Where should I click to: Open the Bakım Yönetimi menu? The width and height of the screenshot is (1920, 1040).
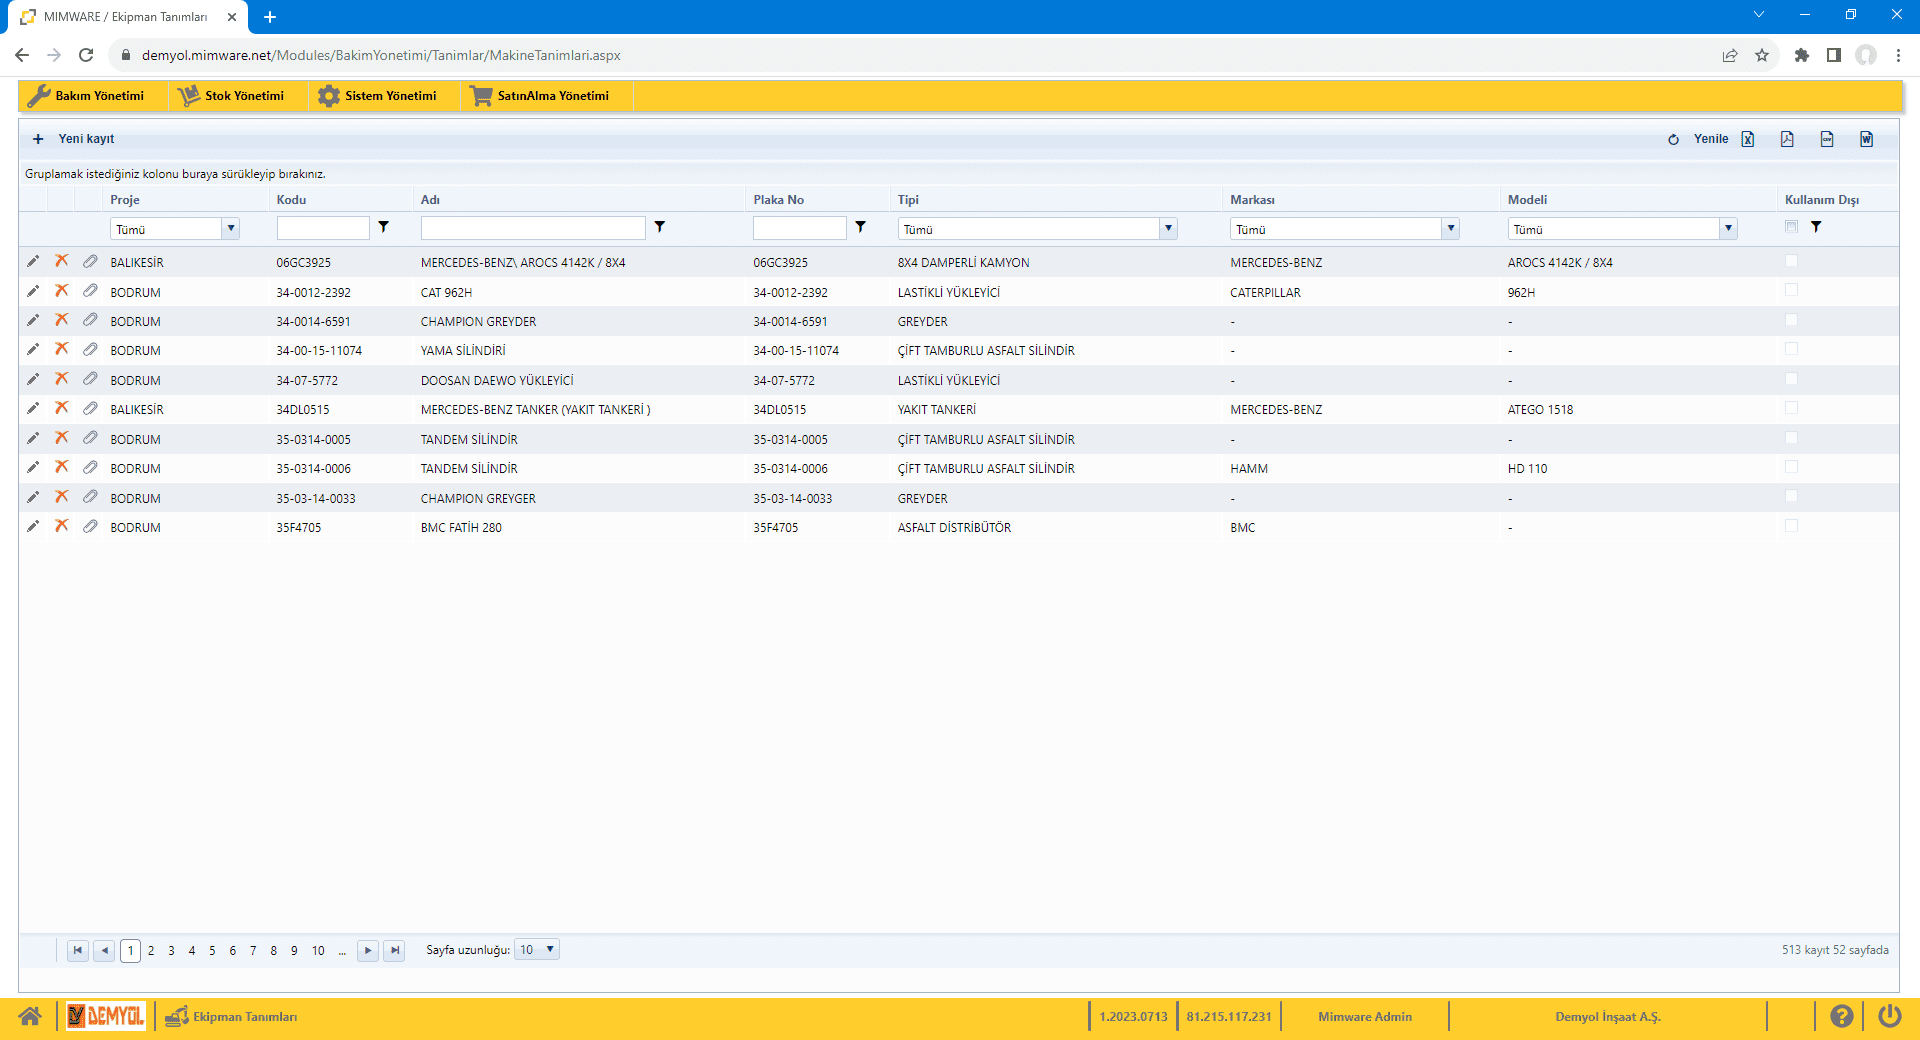pyautogui.click(x=86, y=96)
